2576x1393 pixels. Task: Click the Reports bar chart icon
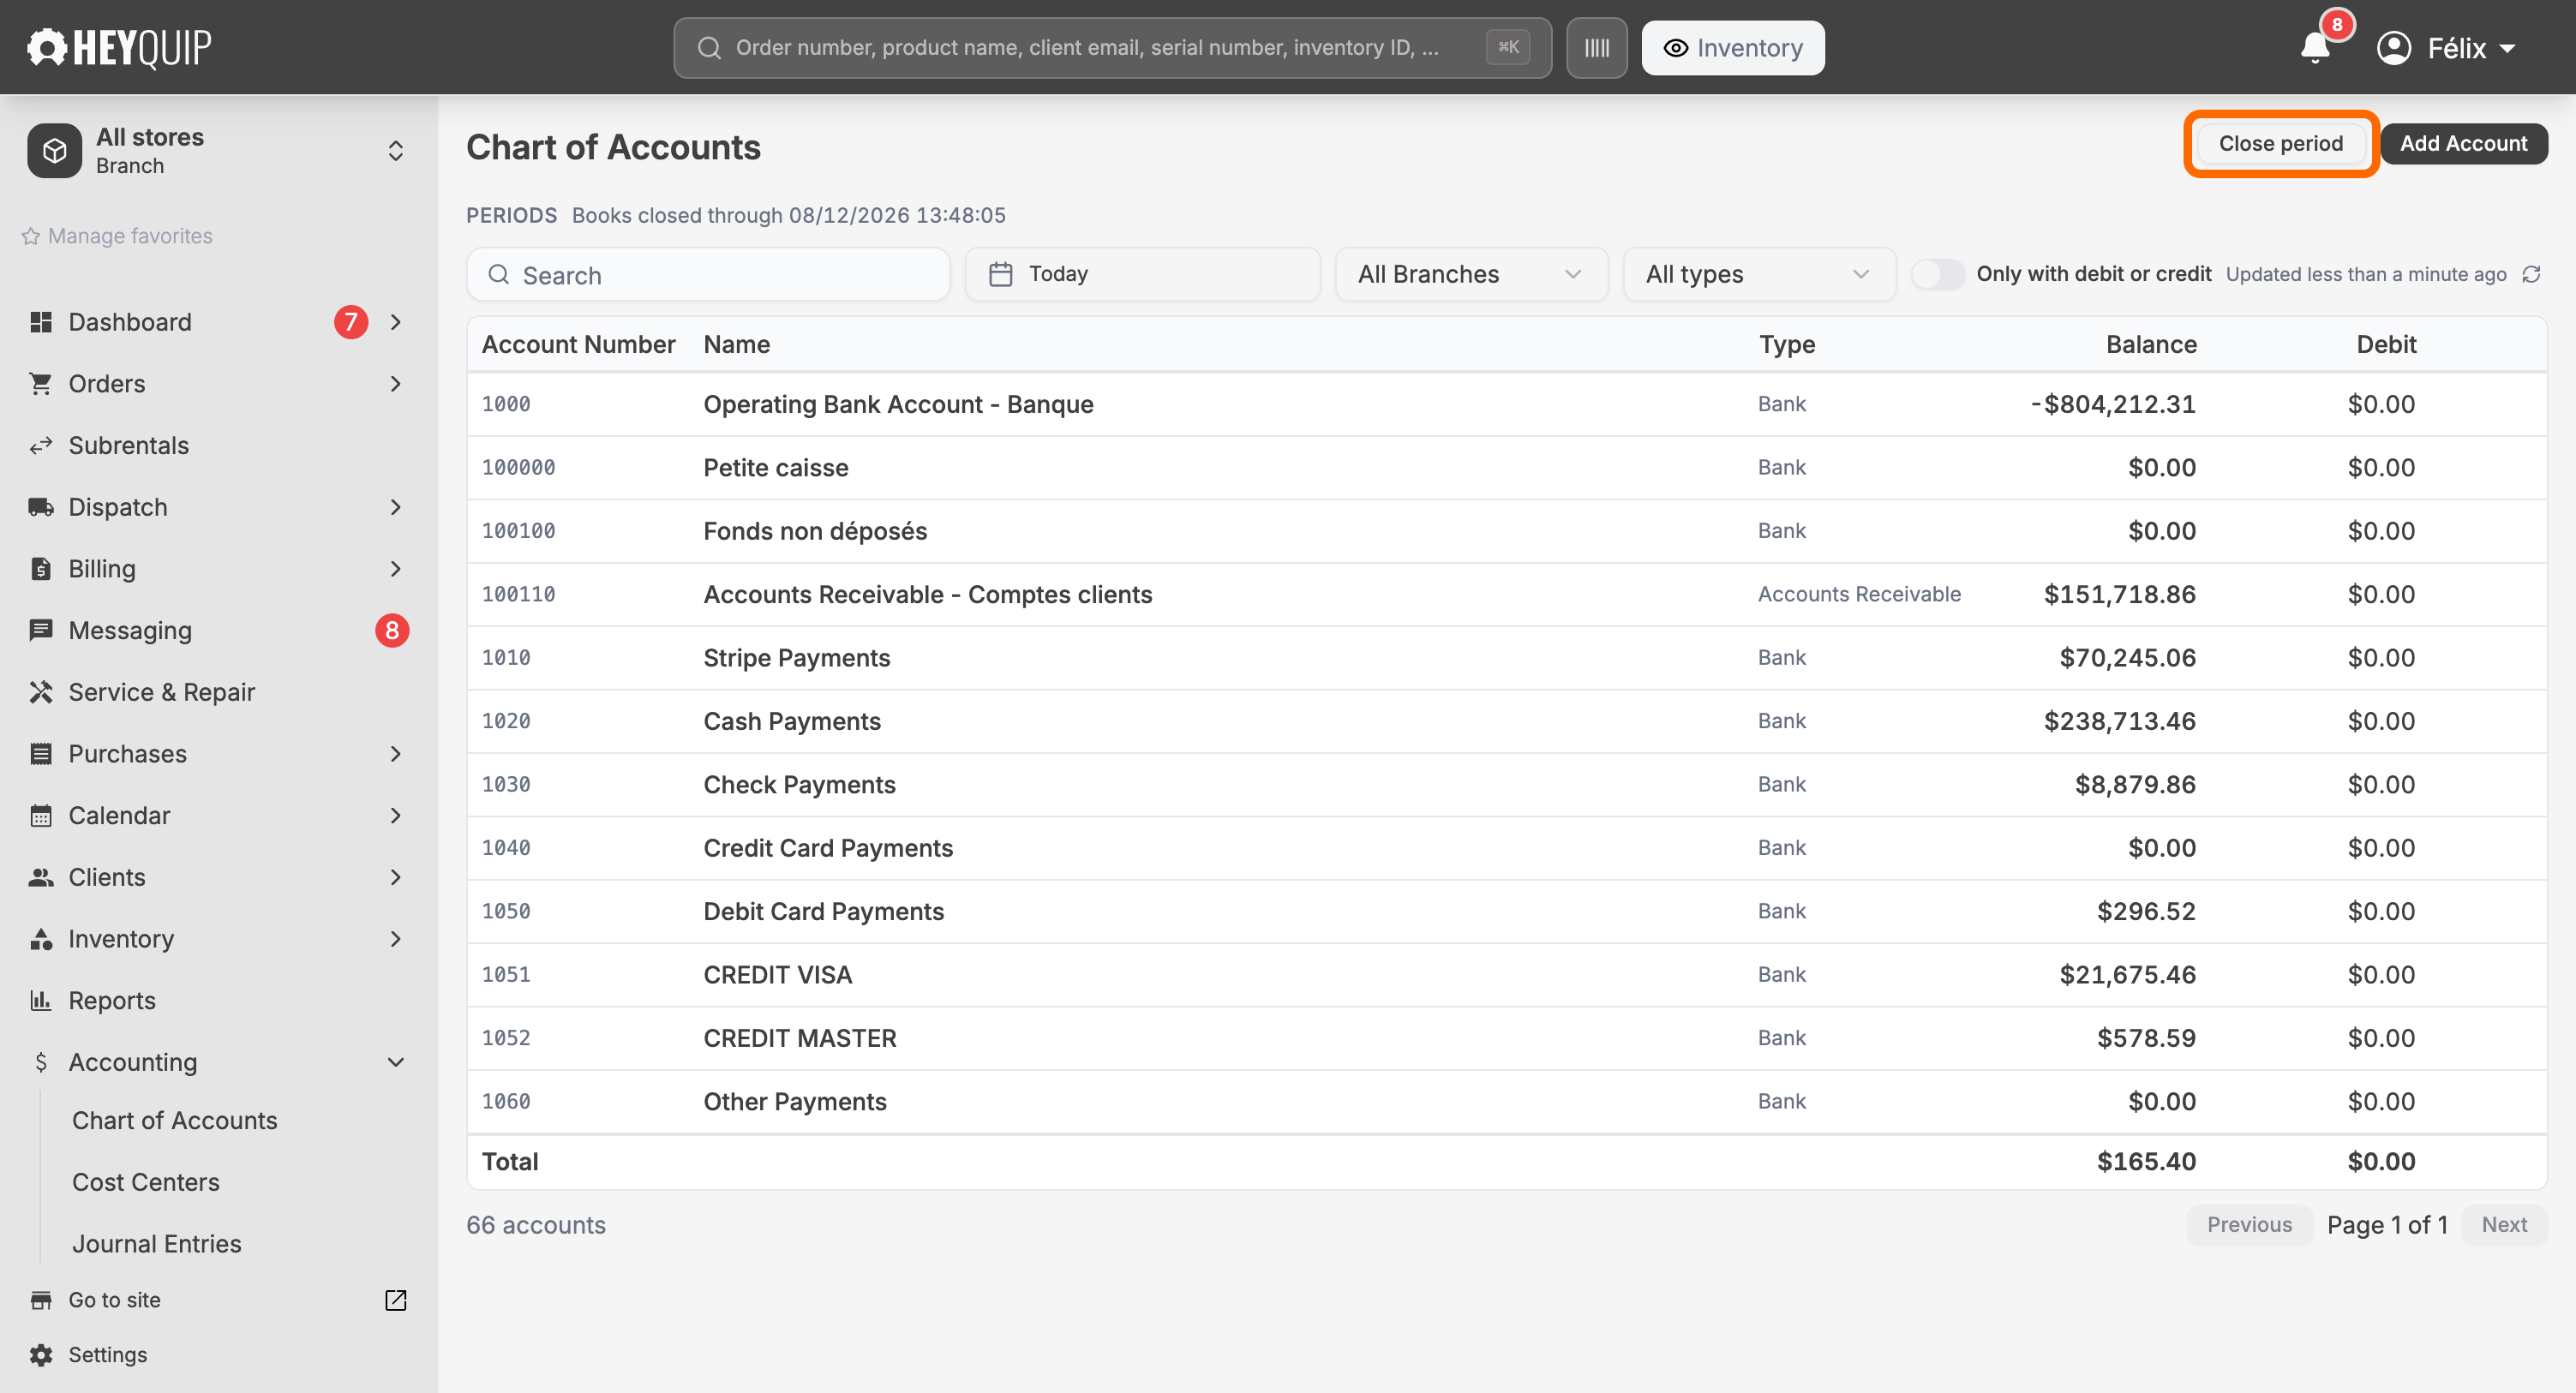point(41,1001)
